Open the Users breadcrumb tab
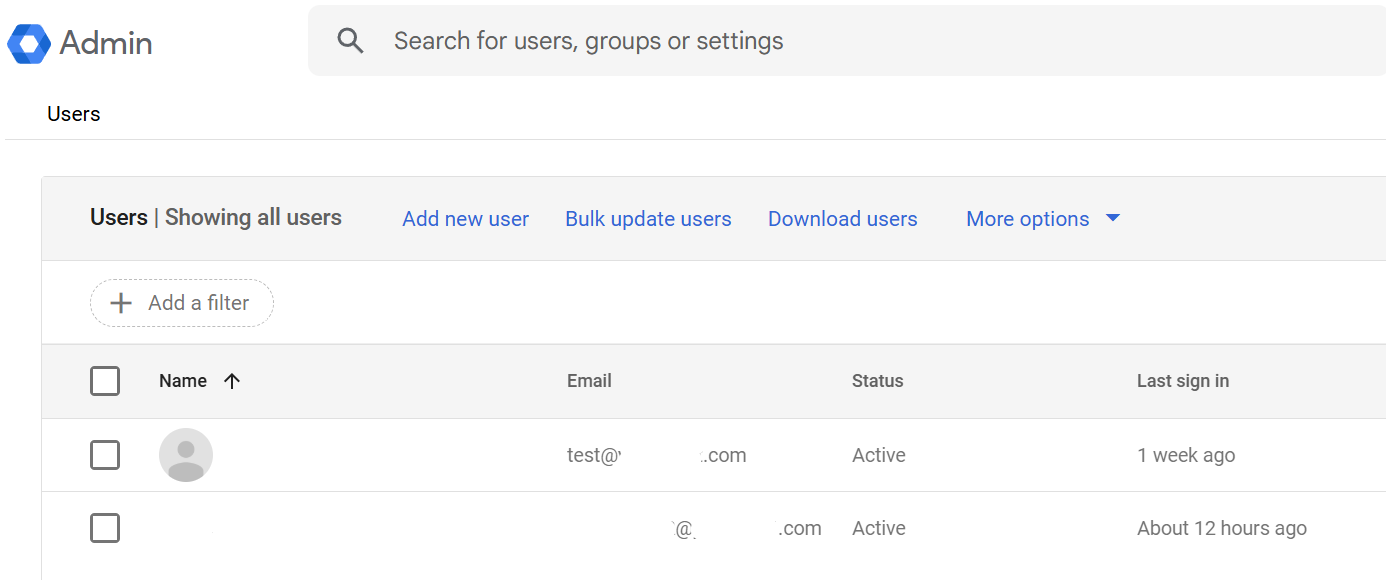The image size is (1386, 580). click(74, 114)
